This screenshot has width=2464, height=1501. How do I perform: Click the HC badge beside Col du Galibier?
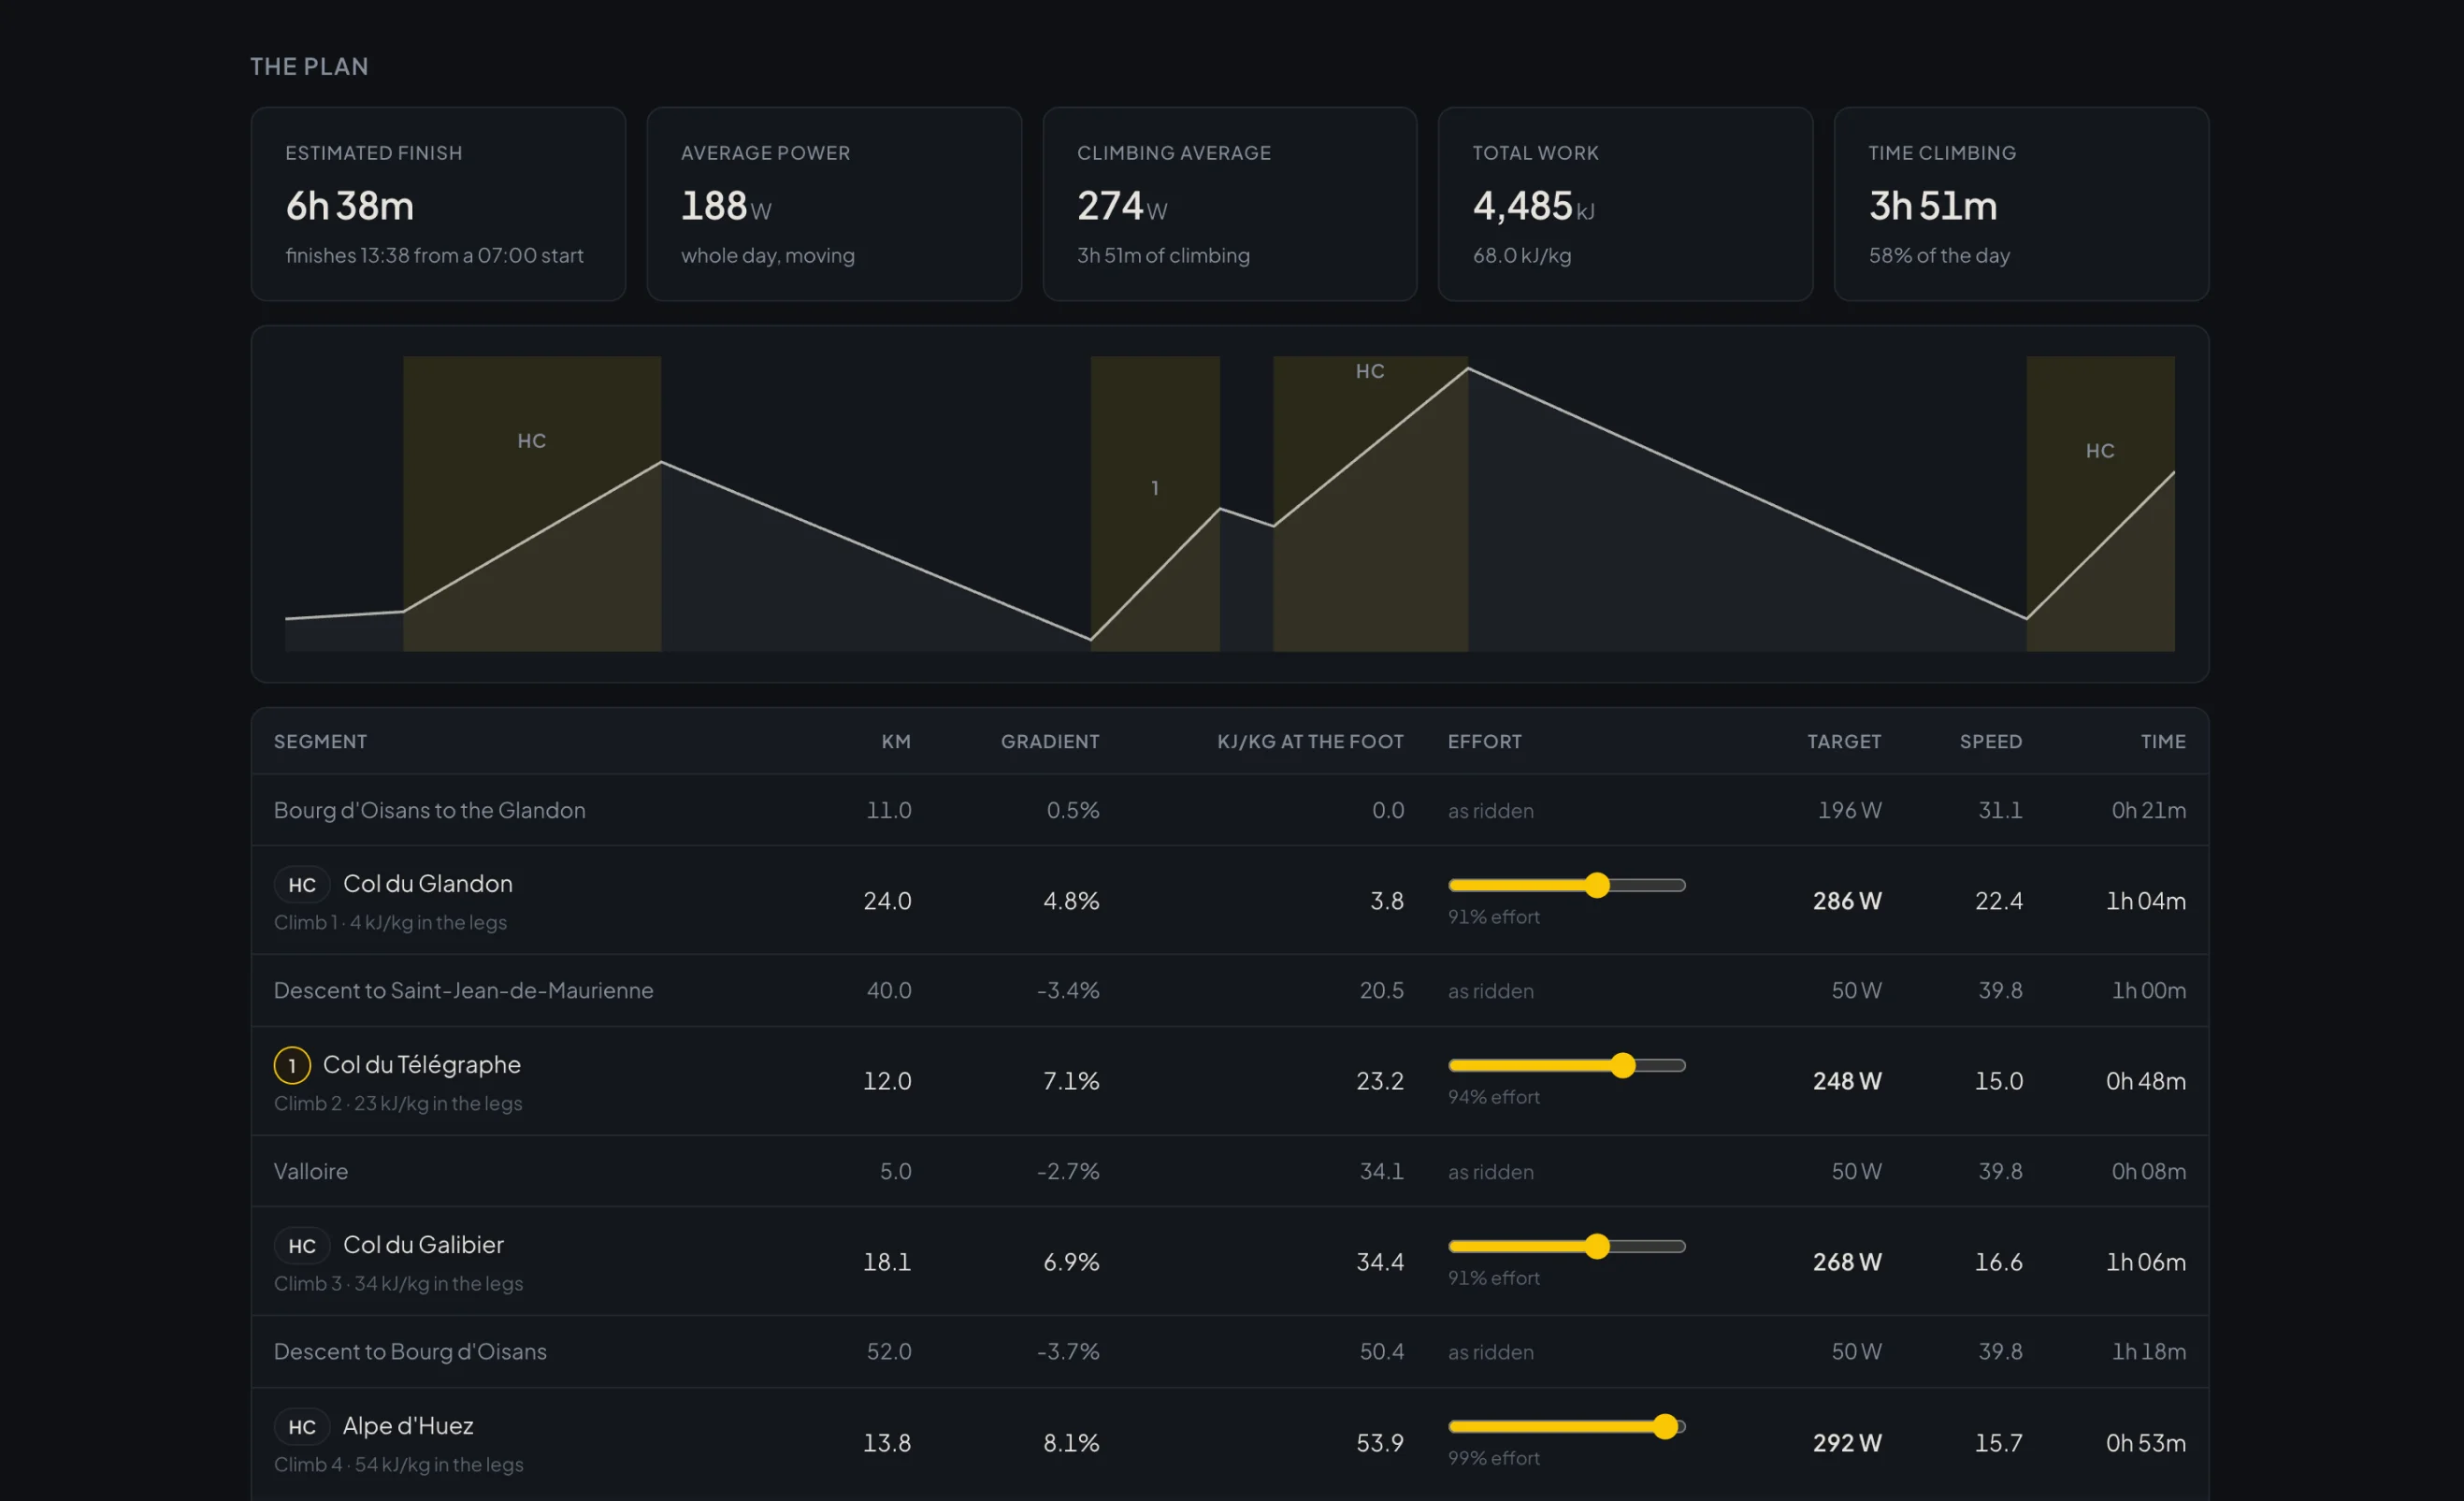[302, 1245]
